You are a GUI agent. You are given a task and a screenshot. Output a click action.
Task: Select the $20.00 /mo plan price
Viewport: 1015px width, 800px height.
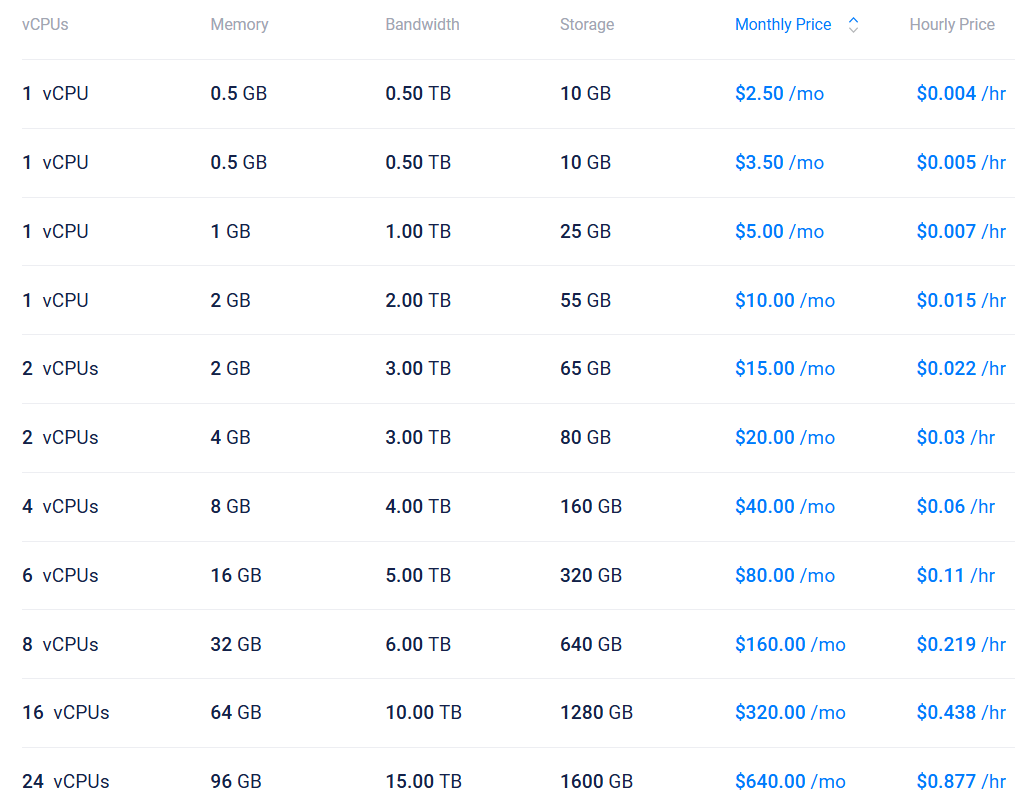784,438
